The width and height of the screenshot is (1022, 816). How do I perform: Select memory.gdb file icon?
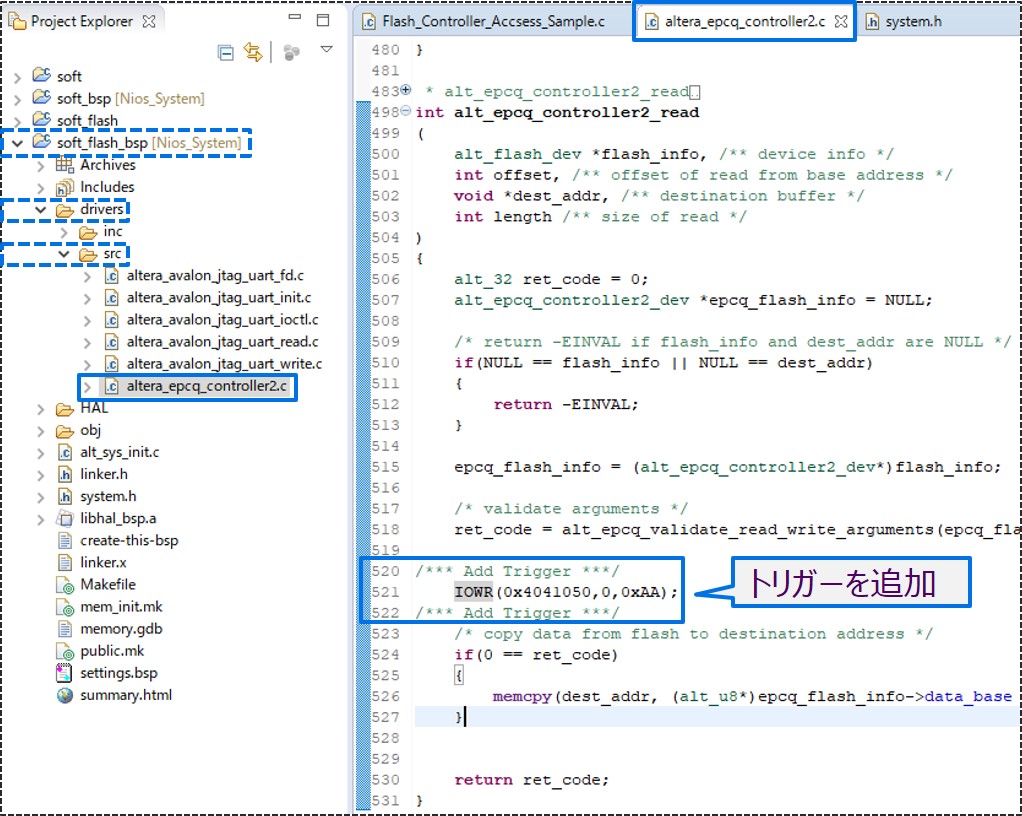[x=65, y=630]
